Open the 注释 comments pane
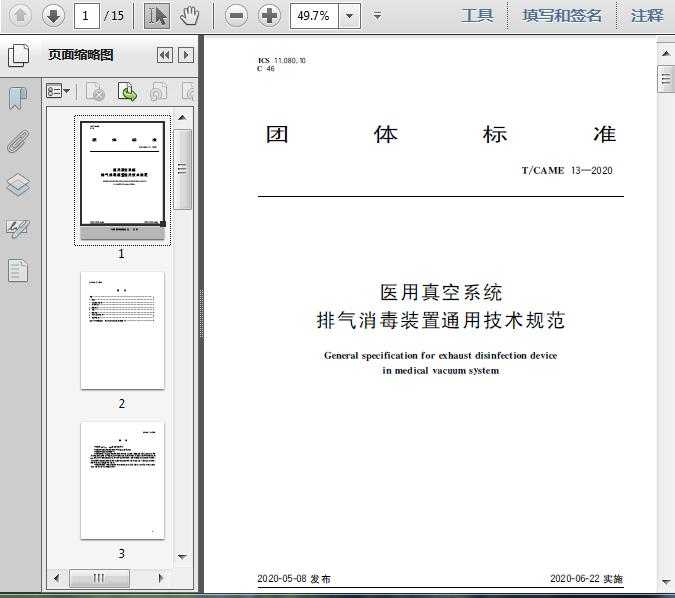This screenshot has width=675, height=598. (647, 15)
